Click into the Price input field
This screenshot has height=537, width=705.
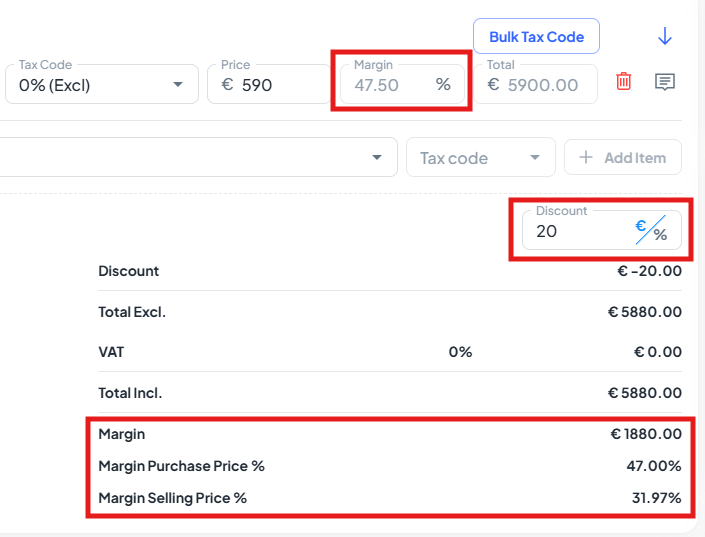[268, 84]
